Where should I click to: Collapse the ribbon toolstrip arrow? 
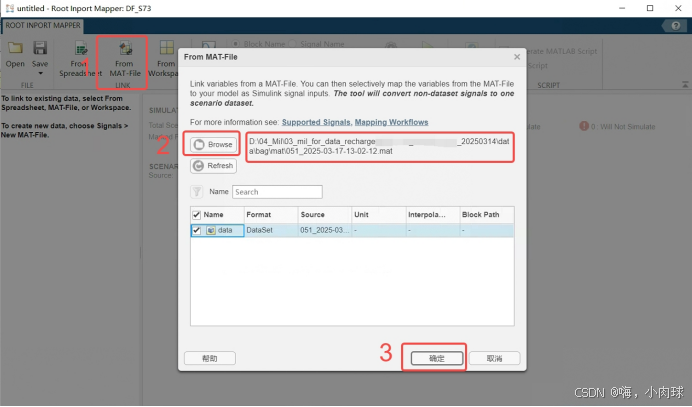[x=685, y=84]
